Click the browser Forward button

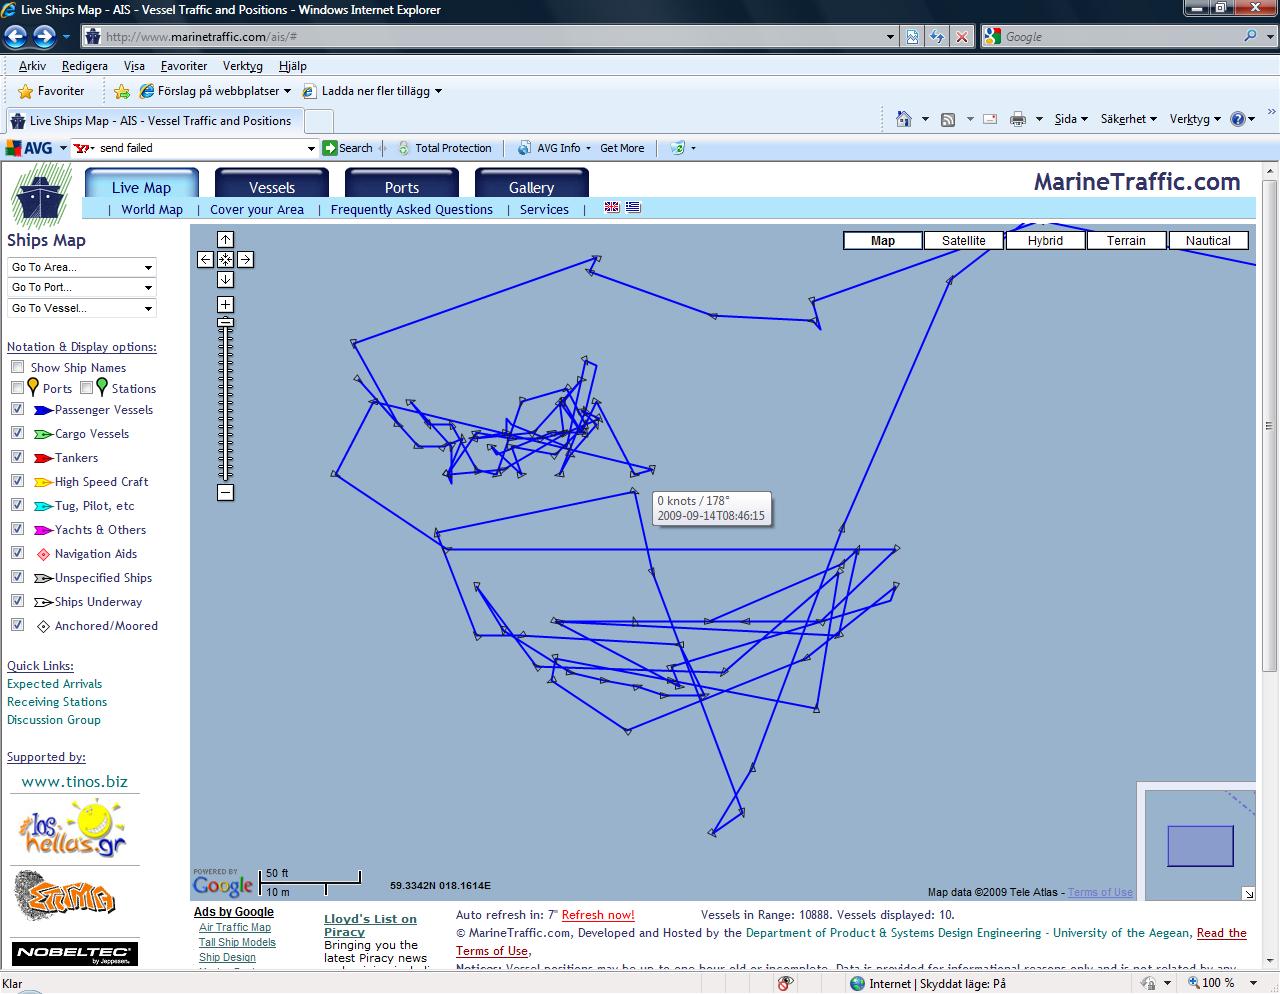44,37
